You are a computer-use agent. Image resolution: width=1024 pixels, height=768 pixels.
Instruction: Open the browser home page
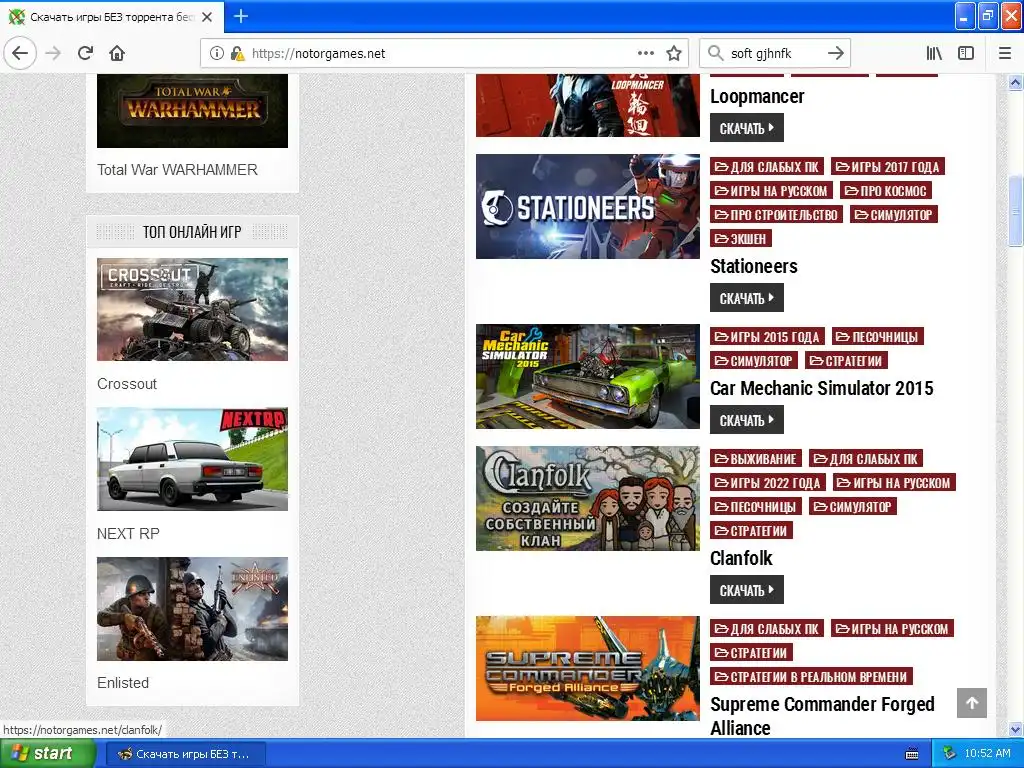point(117,54)
